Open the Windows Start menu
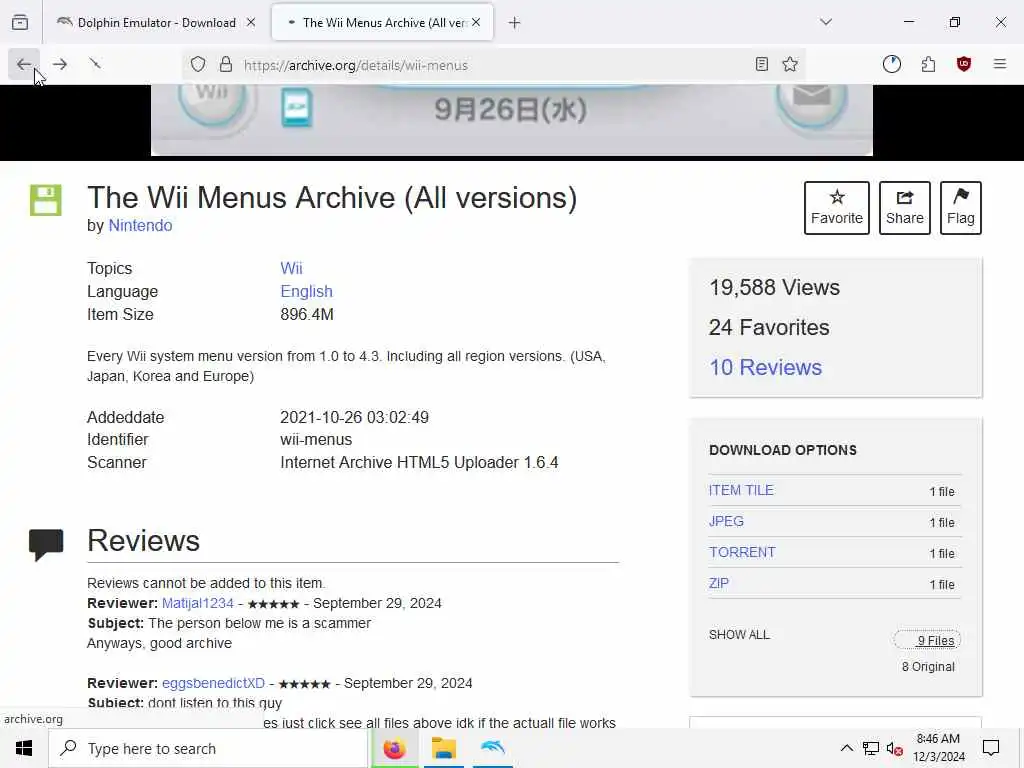 (x=24, y=748)
